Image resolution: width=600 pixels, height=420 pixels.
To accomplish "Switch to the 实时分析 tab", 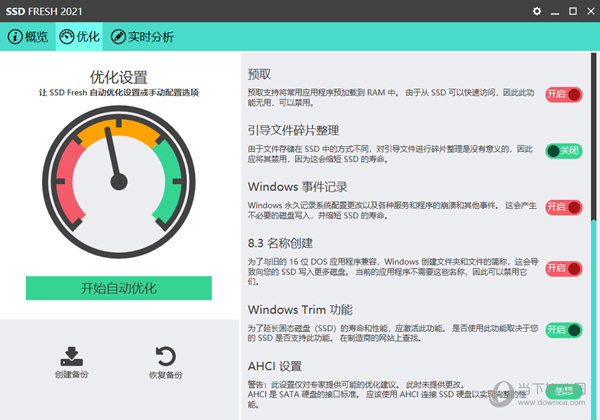I will point(142,37).
